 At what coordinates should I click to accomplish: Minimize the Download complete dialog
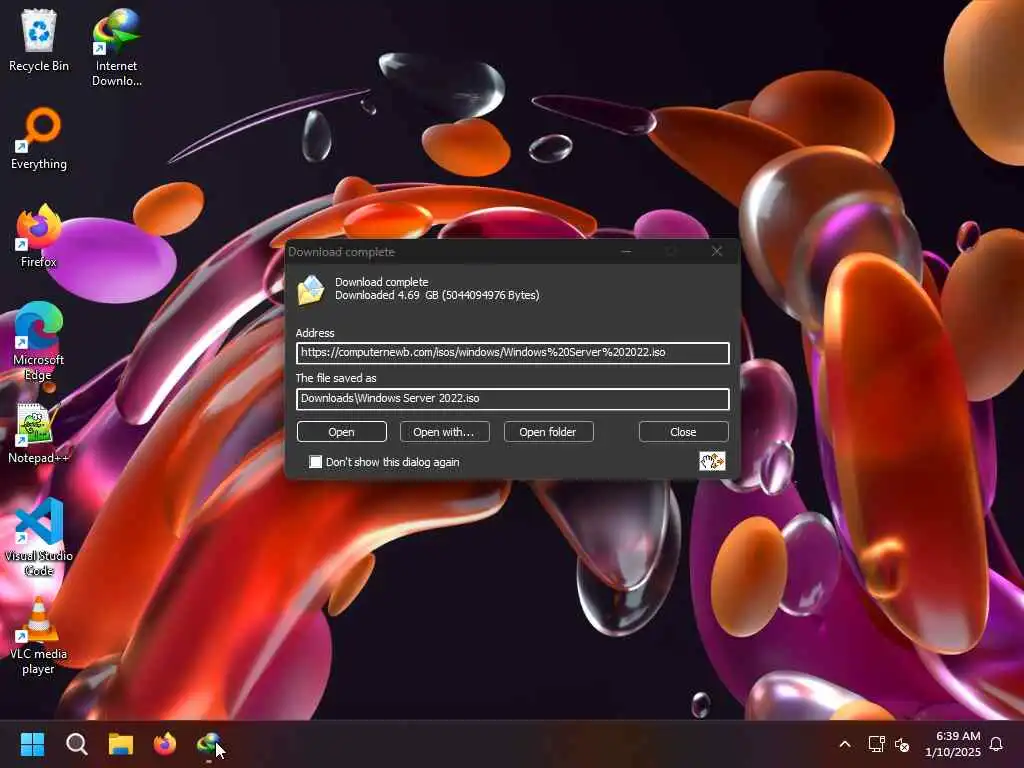point(626,251)
